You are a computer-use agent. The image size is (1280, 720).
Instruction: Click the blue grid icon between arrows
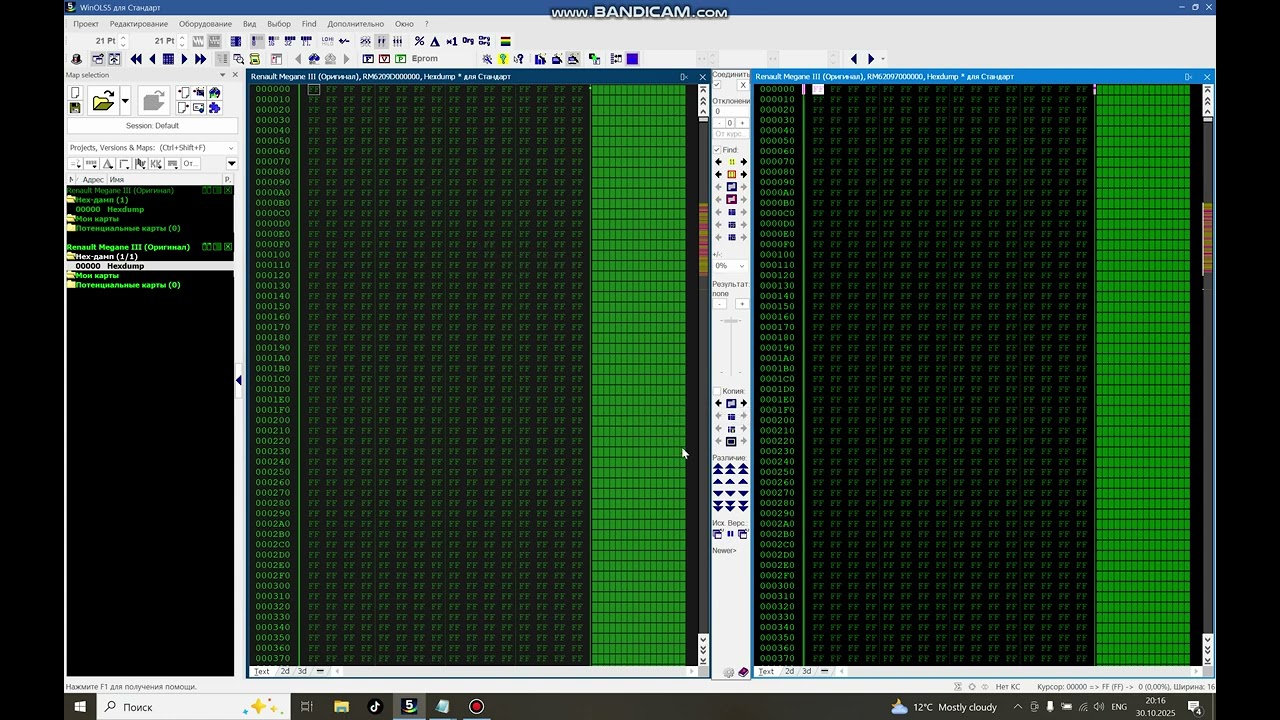coord(168,59)
